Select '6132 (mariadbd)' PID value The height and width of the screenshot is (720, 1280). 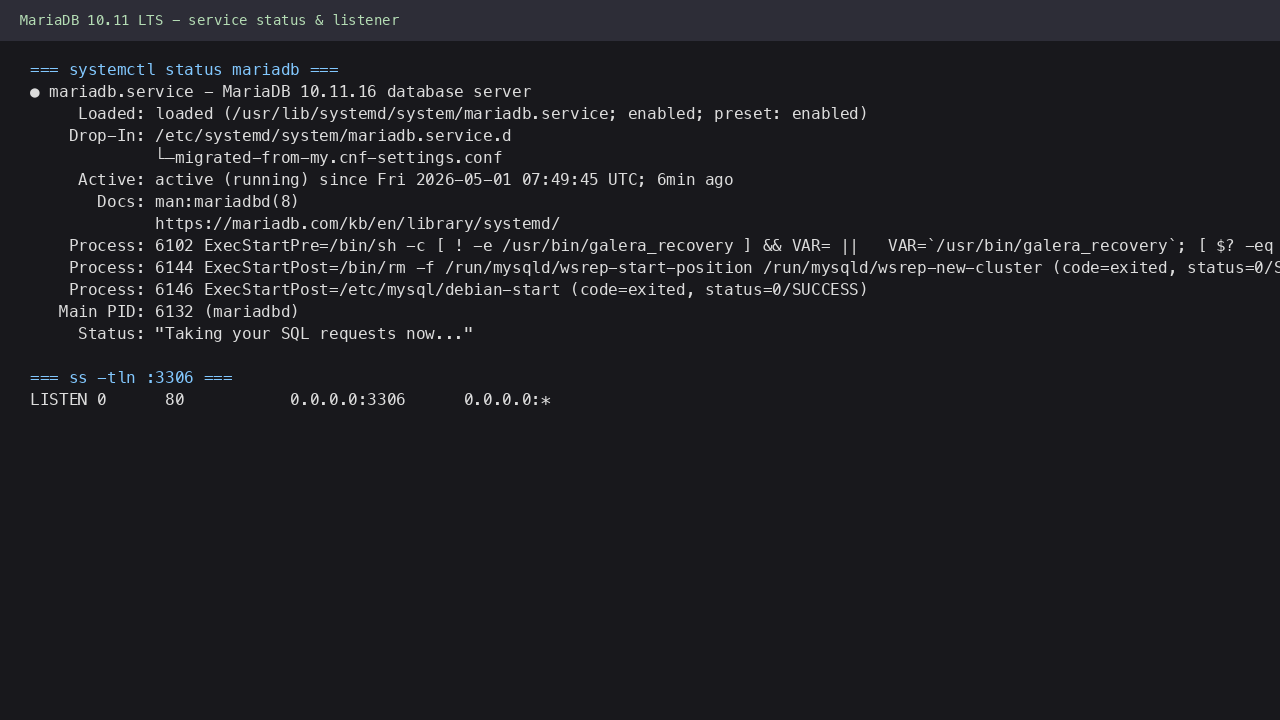[x=227, y=312]
